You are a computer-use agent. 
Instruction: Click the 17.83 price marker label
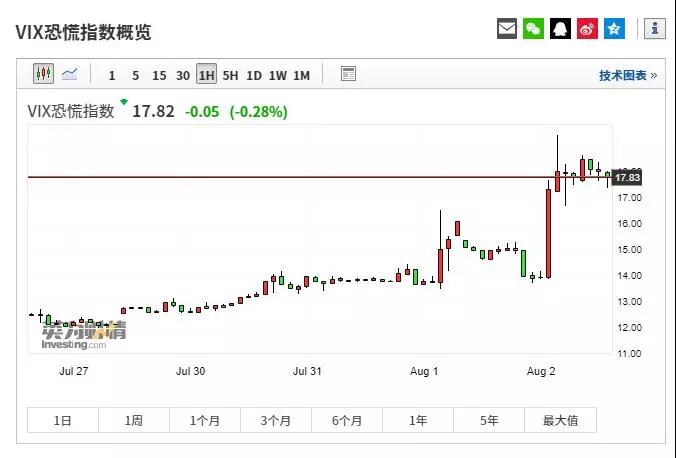[x=627, y=177]
